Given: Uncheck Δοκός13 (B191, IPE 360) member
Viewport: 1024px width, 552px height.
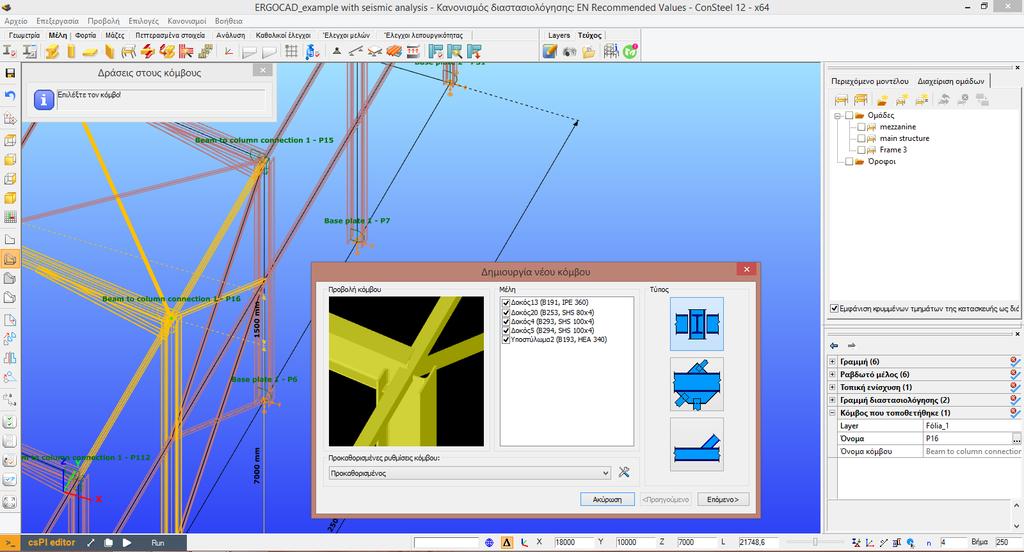Looking at the screenshot, I should [505, 302].
